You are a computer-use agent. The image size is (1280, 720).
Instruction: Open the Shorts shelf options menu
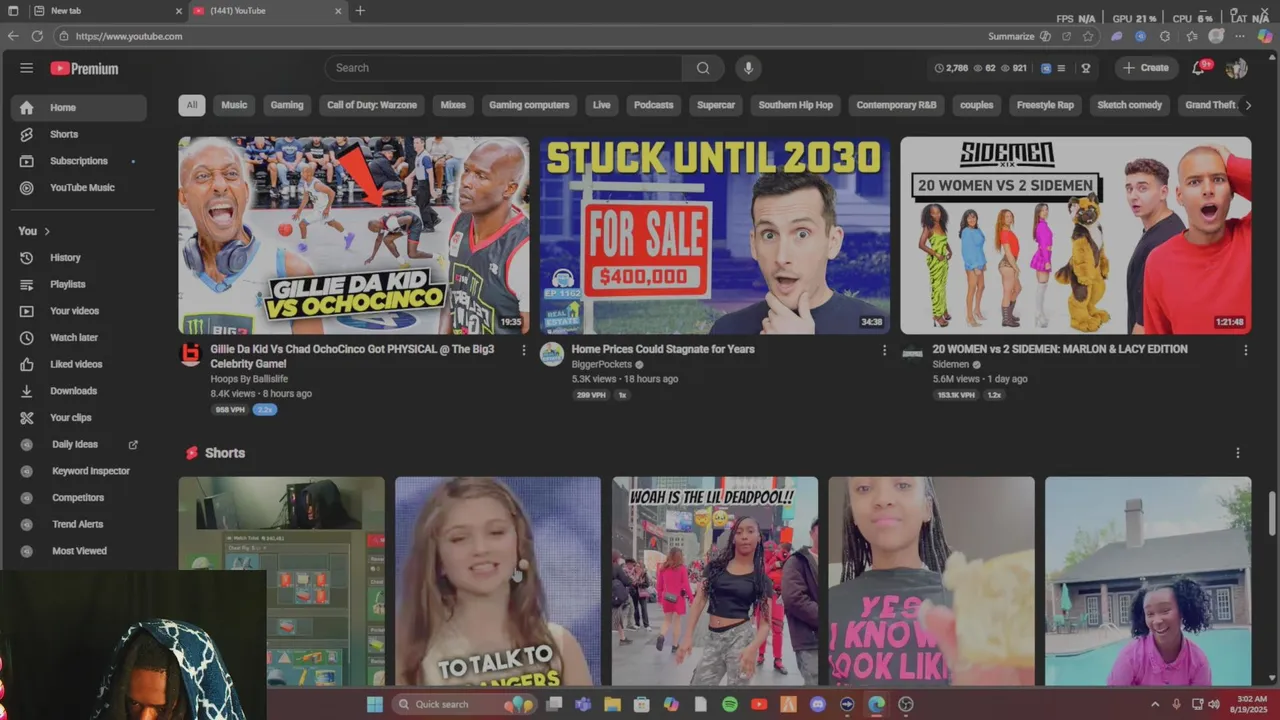[1237, 453]
